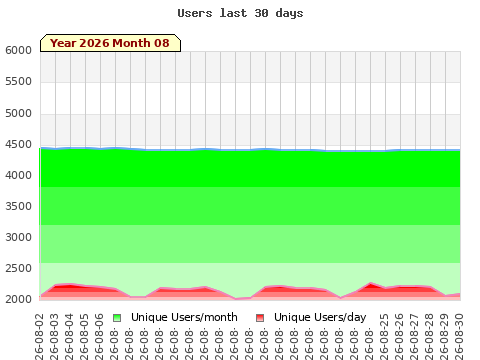Click the 2500 y-axis label
This screenshot has height=360, width=480.
point(18,268)
